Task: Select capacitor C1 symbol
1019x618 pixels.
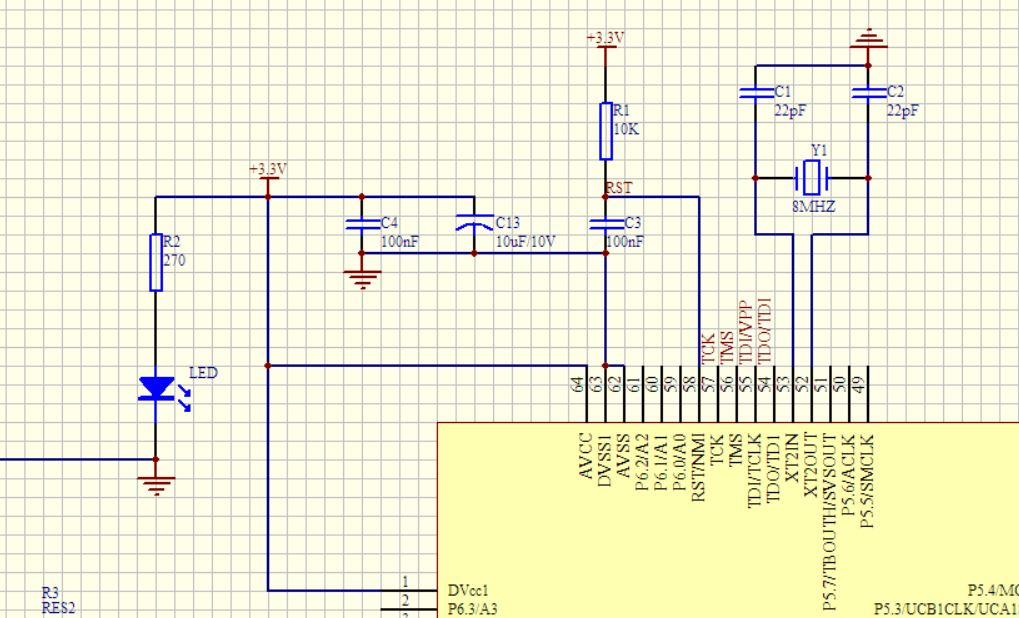Action: (x=756, y=93)
